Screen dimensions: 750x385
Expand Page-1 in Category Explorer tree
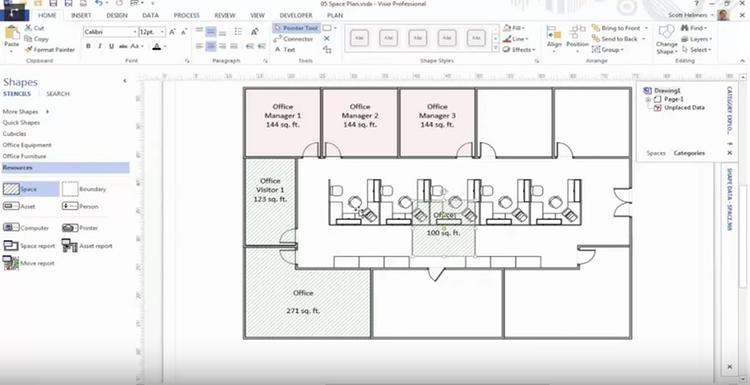coord(648,99)
